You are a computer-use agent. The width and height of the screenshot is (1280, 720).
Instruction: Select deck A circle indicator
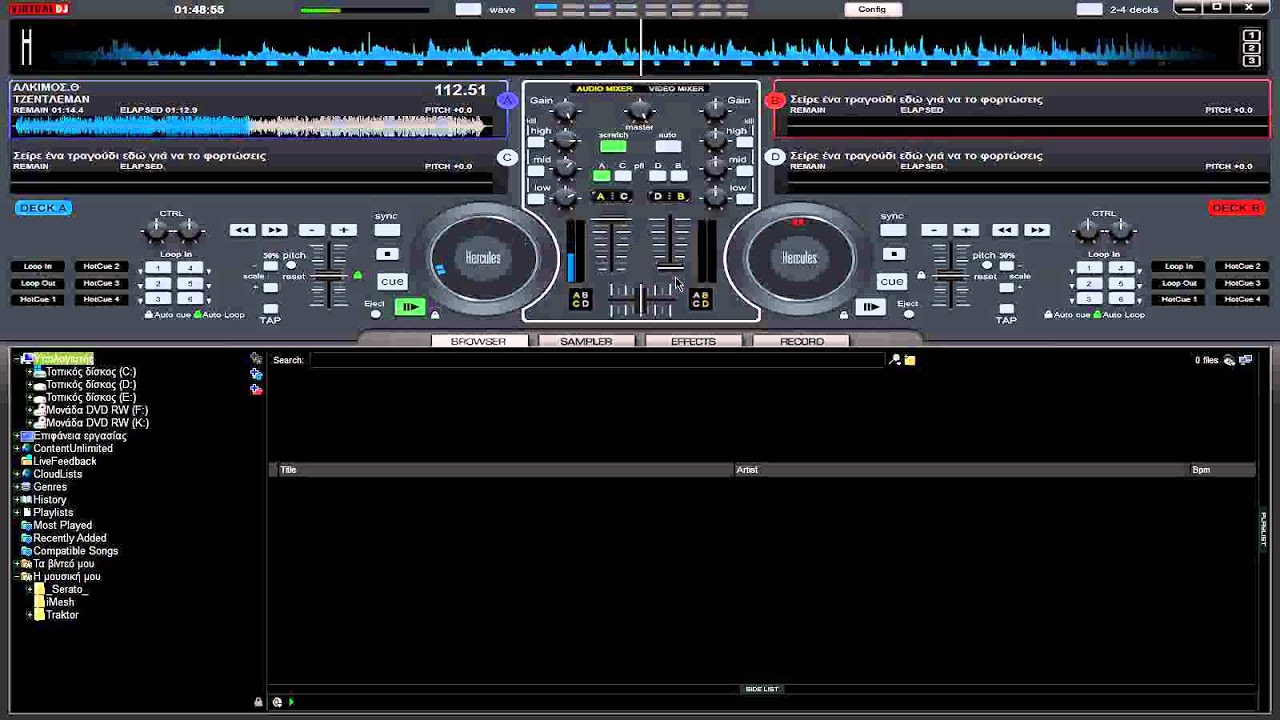(x=507, y=100)
